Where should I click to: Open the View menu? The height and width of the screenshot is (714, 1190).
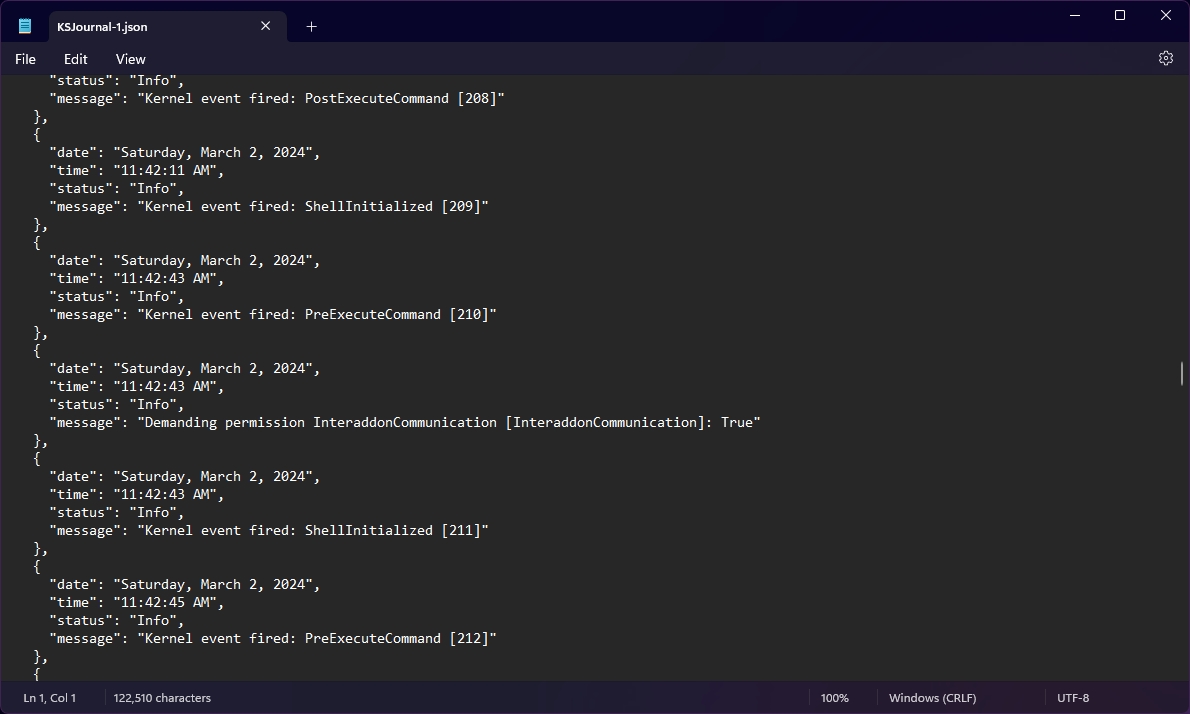coord(130,59)
